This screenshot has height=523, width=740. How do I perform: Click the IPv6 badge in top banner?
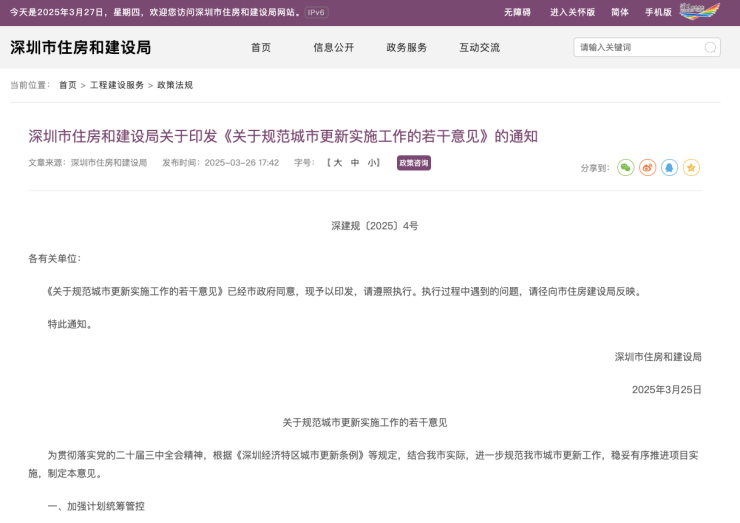tap(315, 12)
